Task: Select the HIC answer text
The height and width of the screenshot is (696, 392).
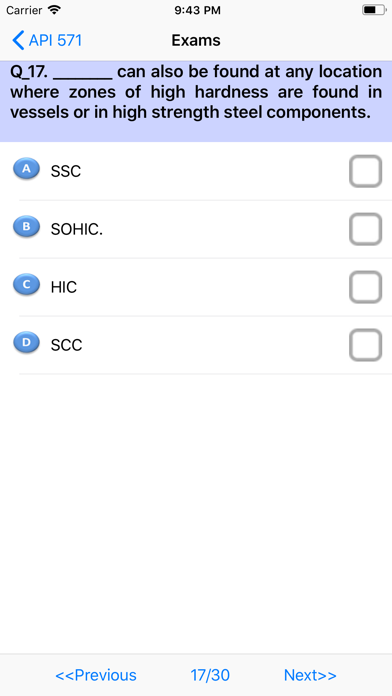Action: 63,288
